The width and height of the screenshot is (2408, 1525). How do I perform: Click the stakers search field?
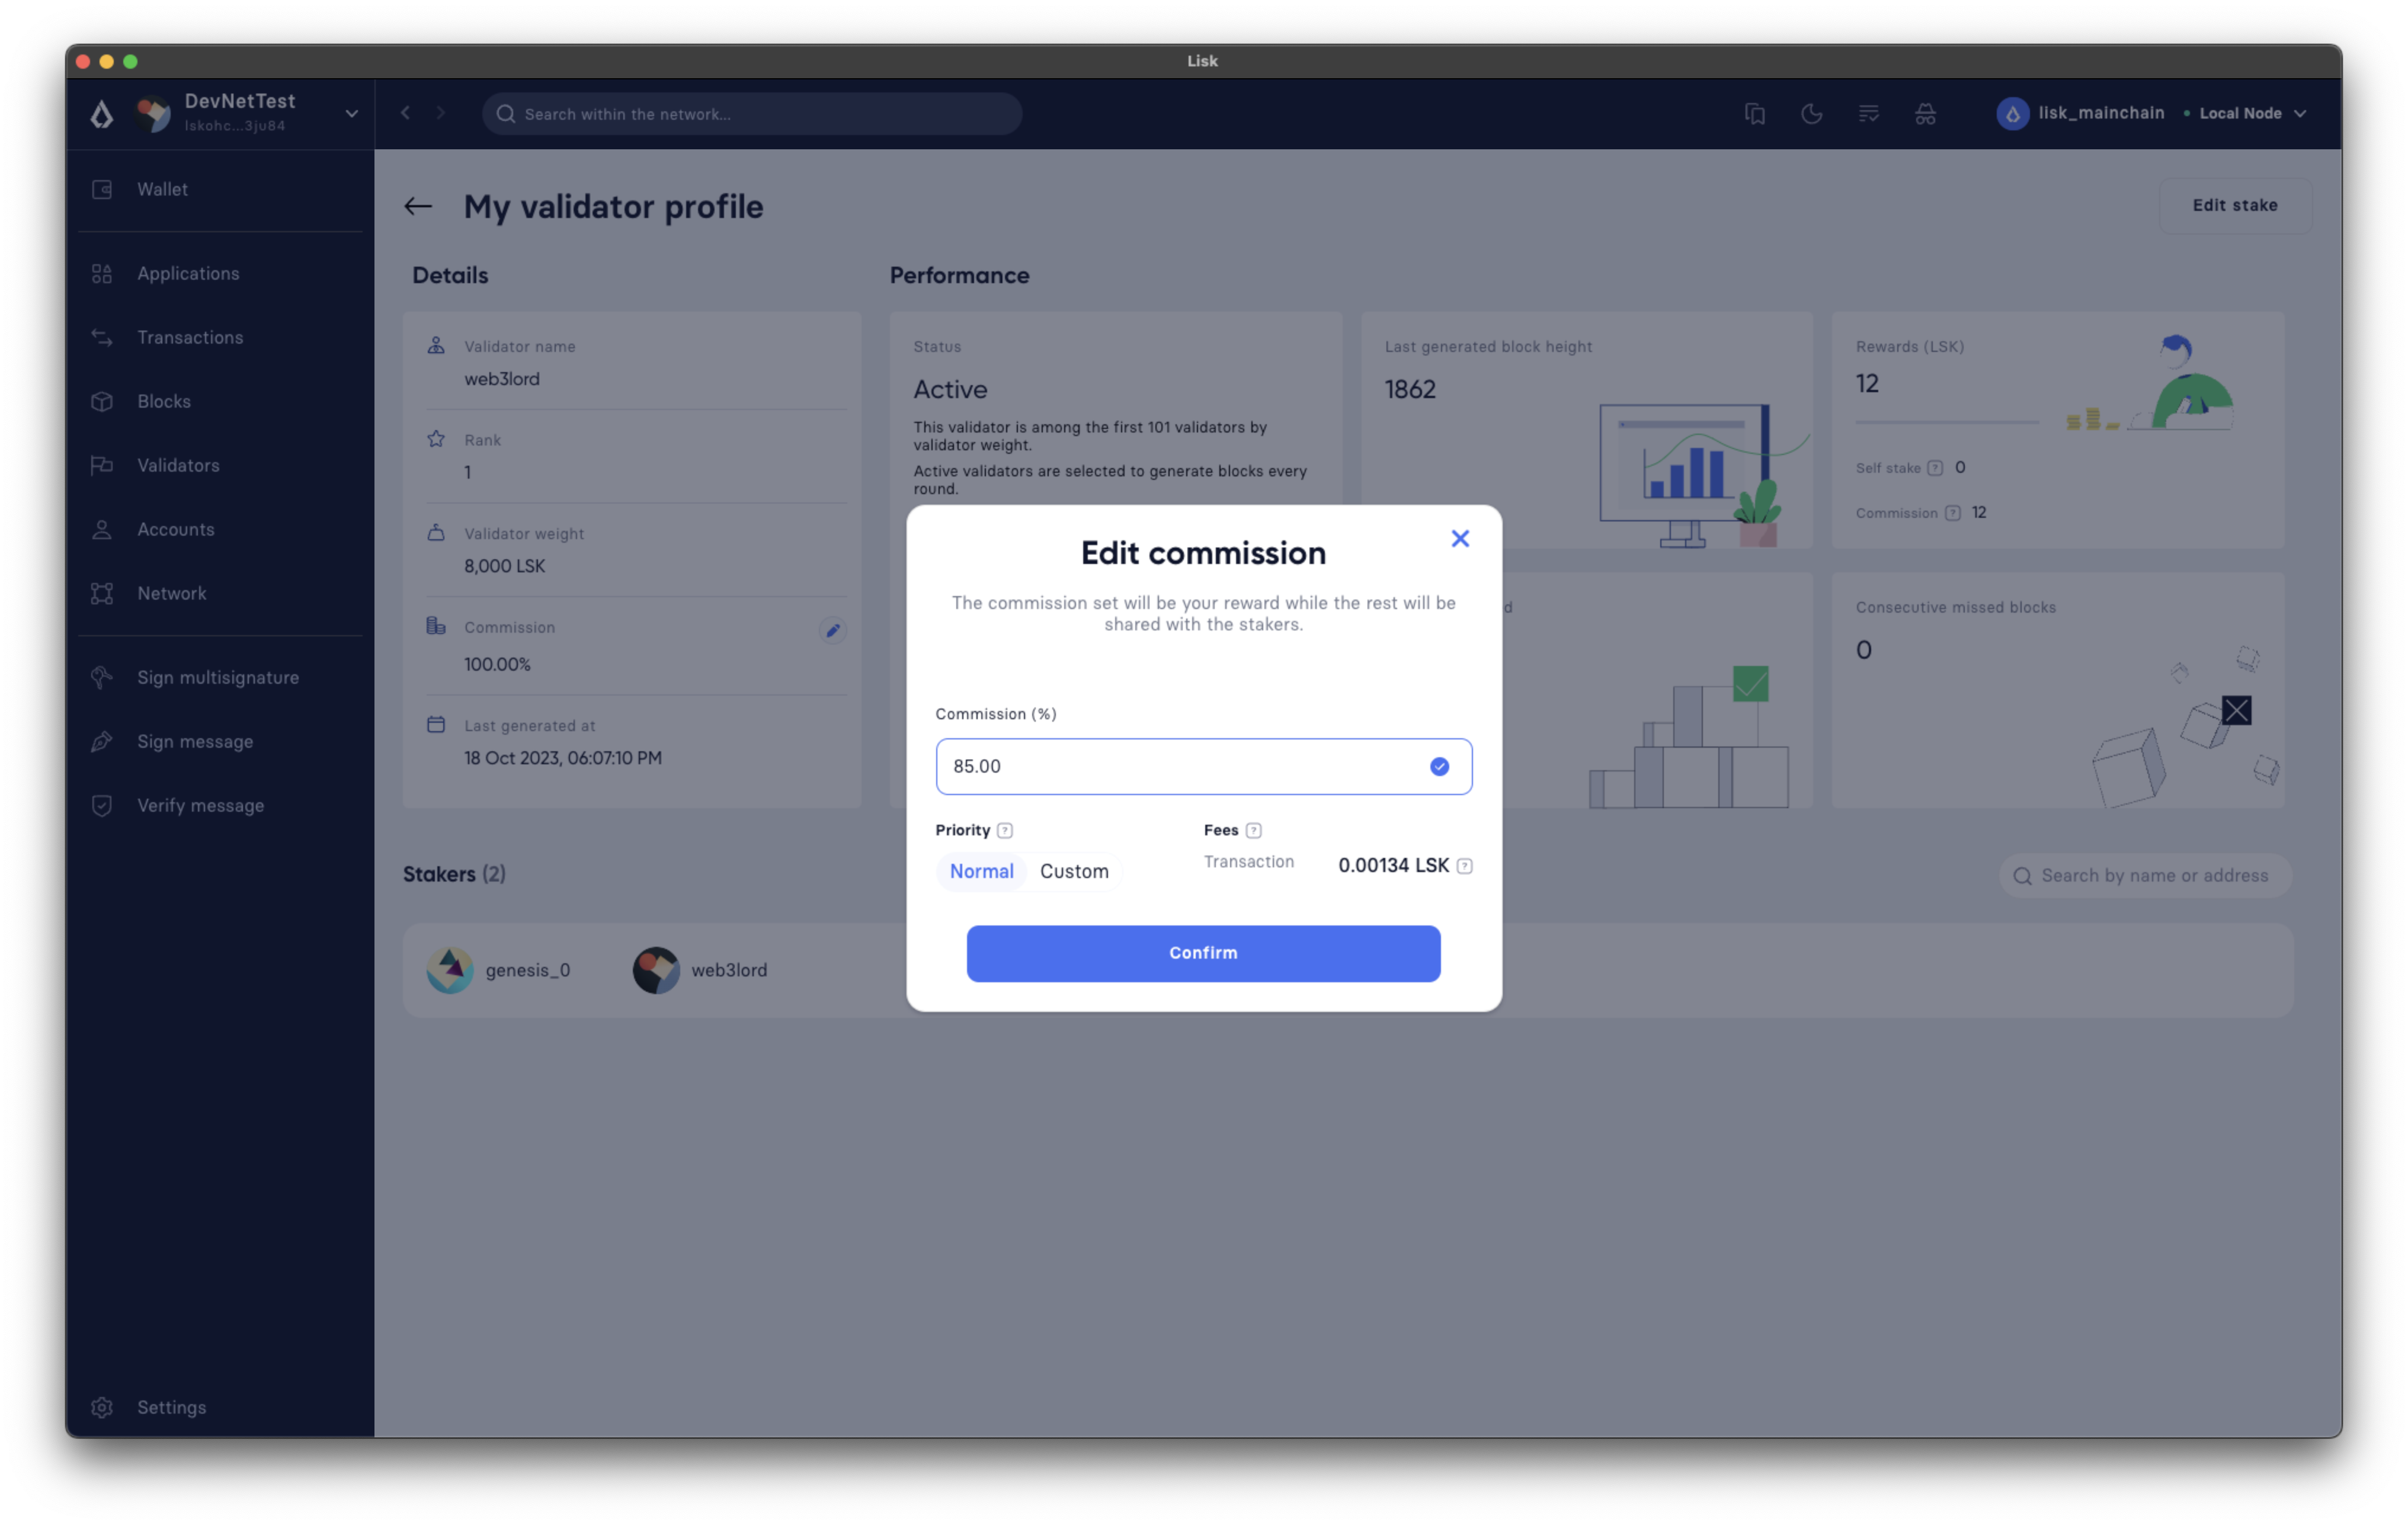[2145, 876]
